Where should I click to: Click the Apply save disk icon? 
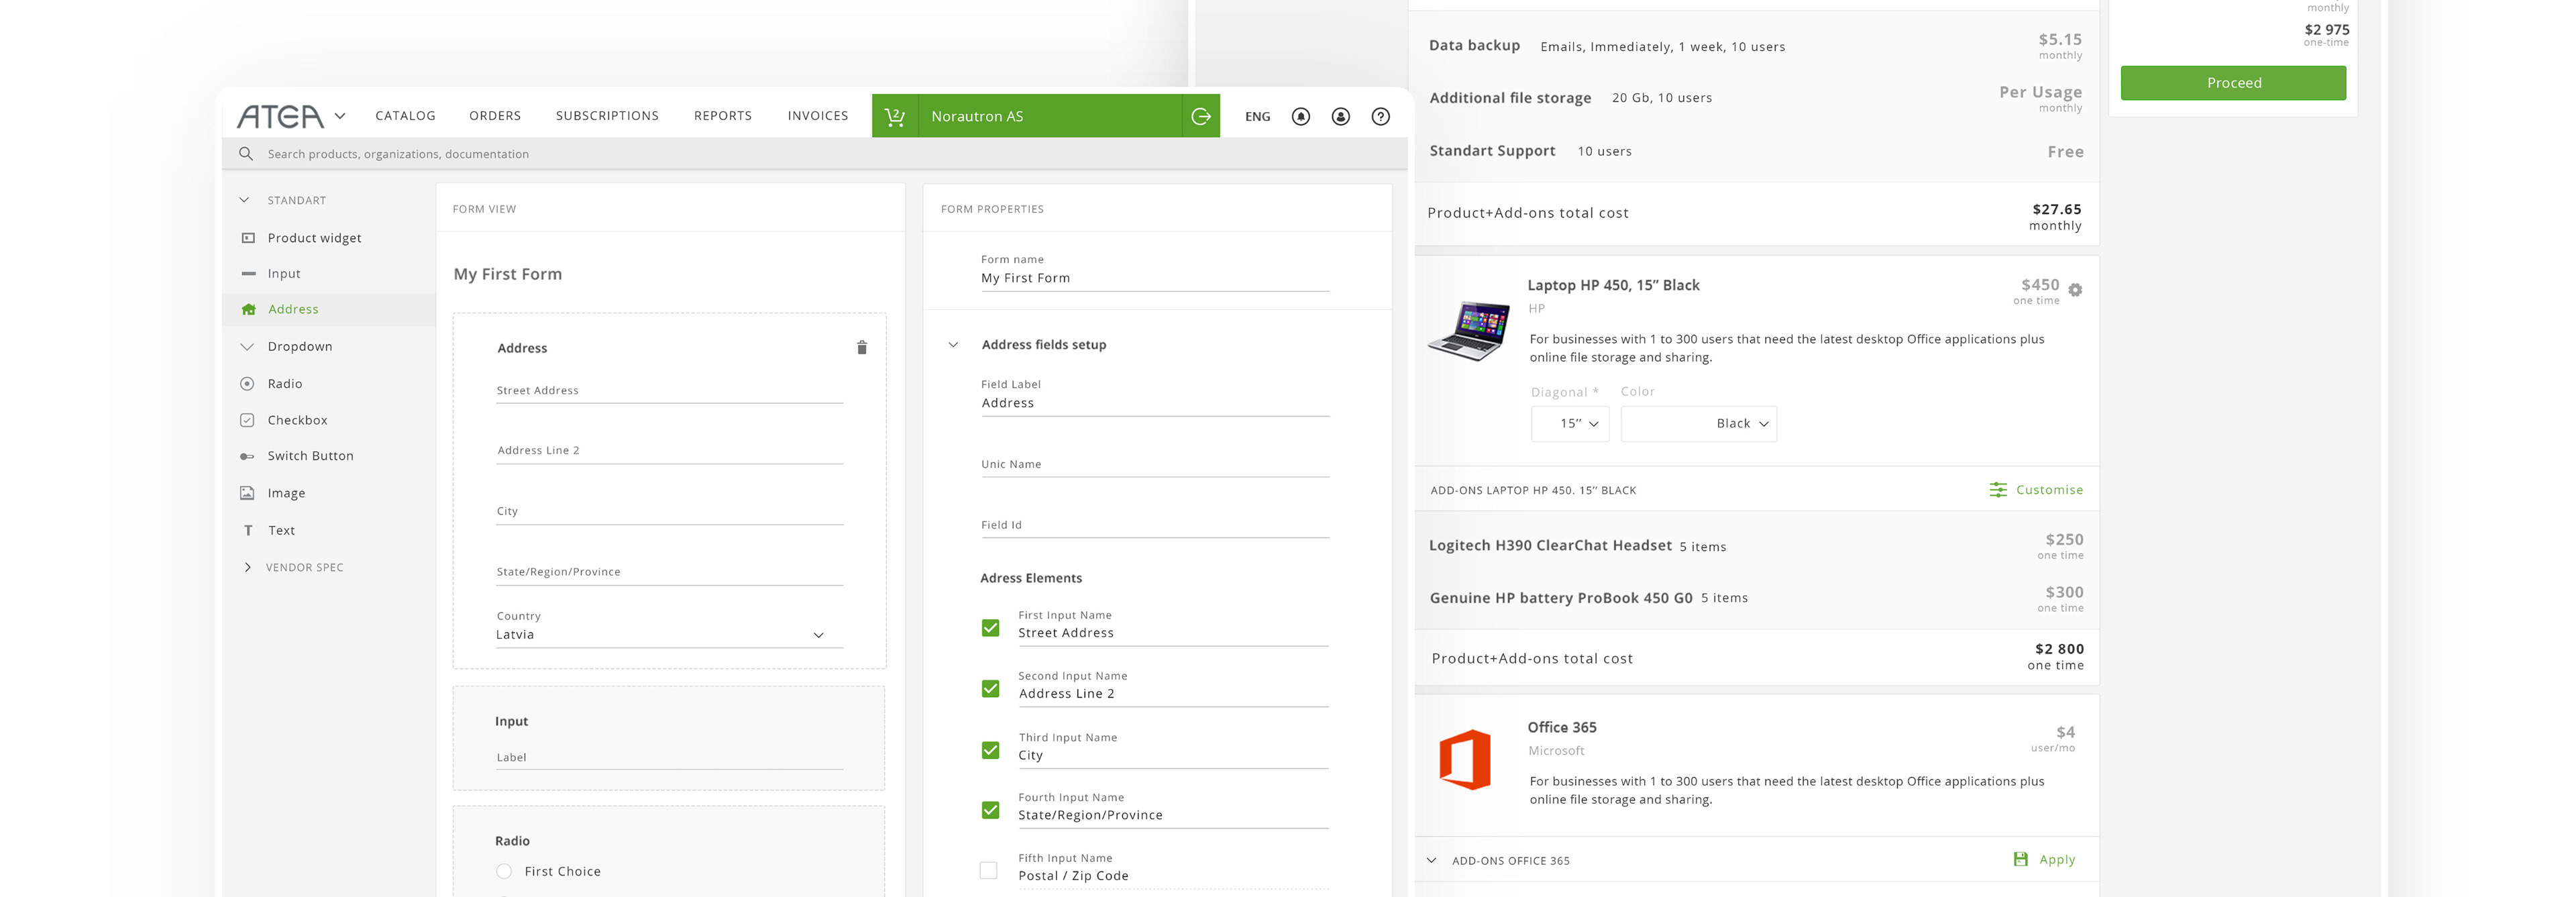2021,860
